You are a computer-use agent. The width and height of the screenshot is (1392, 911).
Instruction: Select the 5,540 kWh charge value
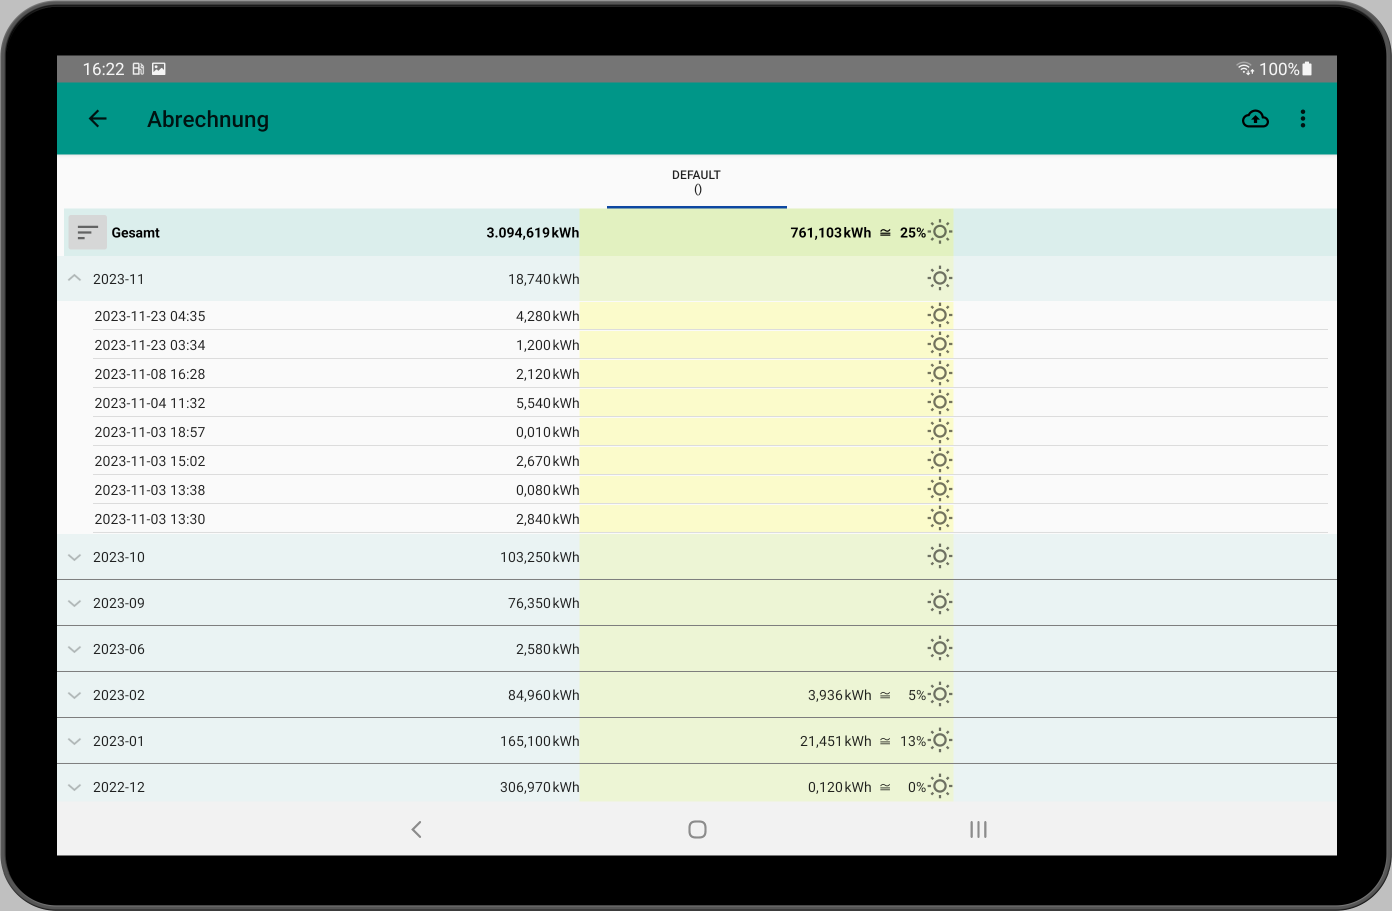pos(548,403)
